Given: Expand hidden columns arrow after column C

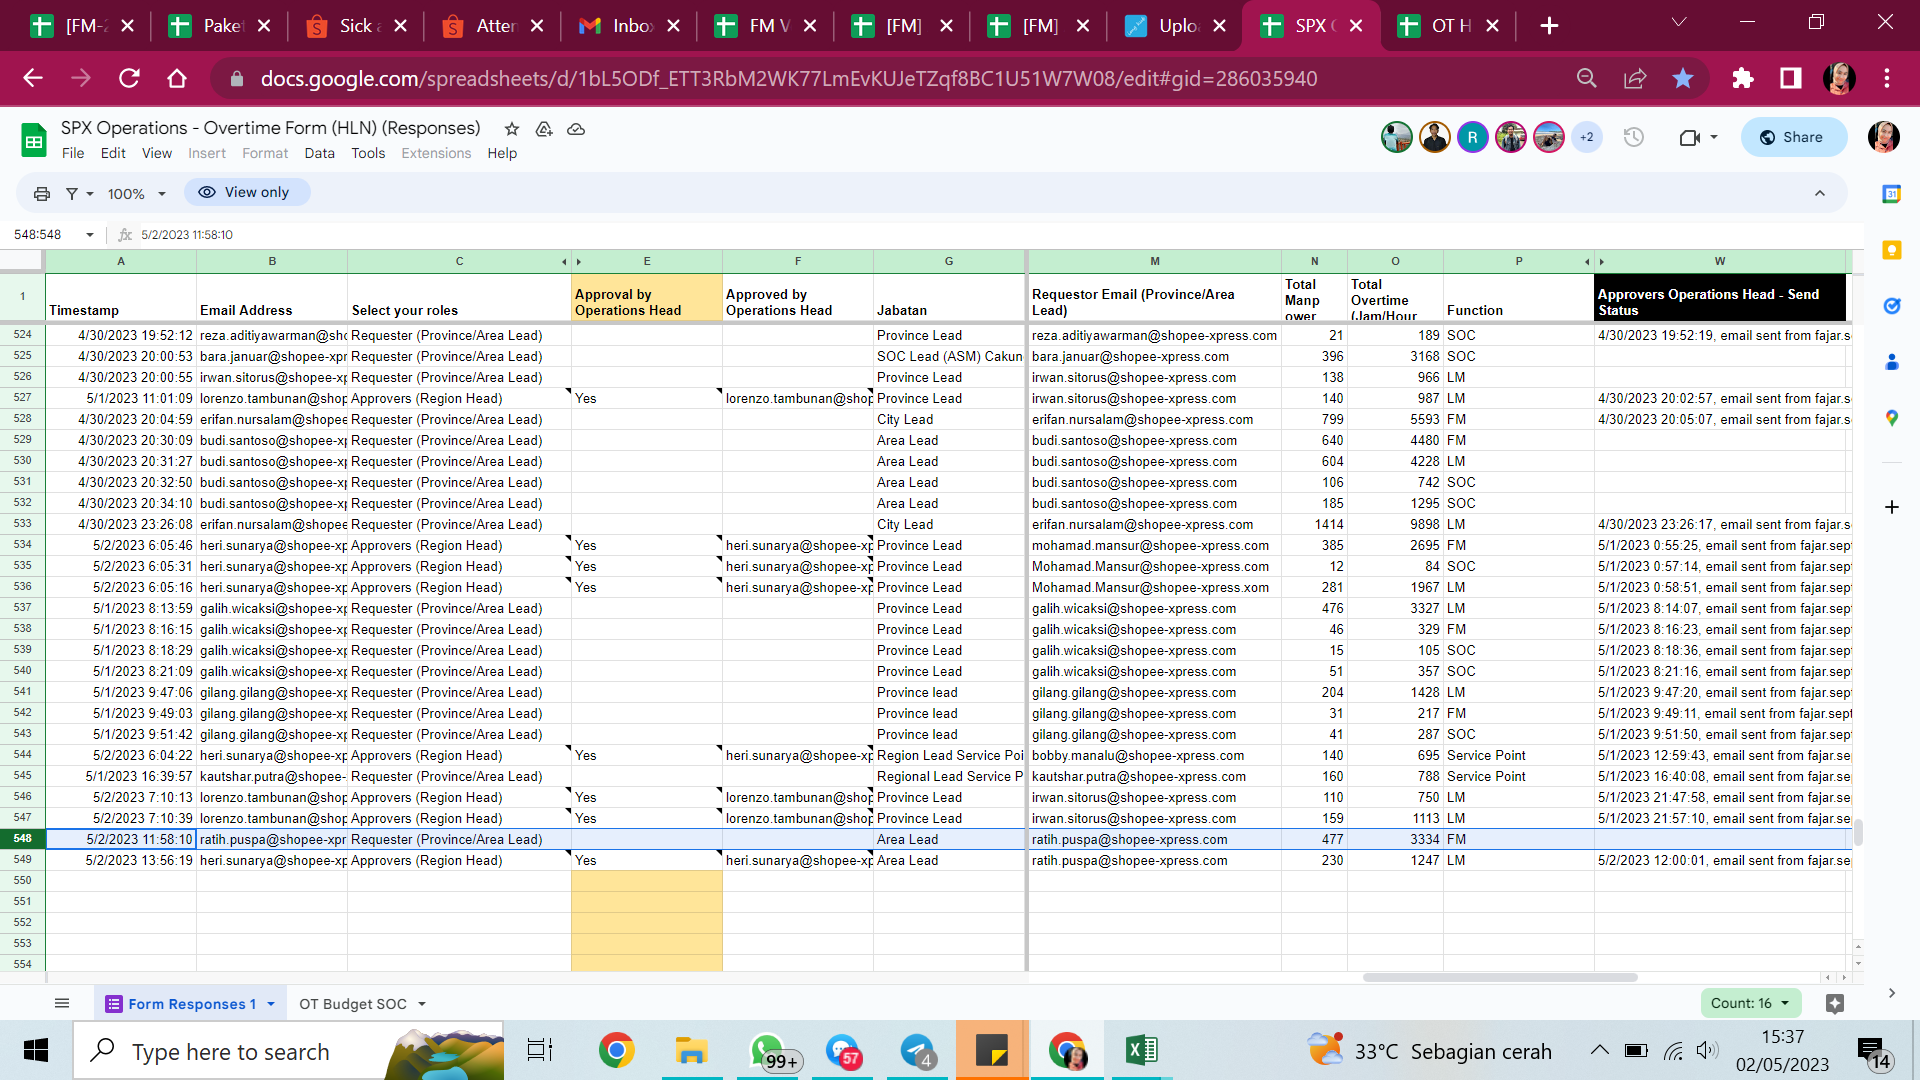Looking at the screenshot, I should pyautogui.click(x=564, y=262).
